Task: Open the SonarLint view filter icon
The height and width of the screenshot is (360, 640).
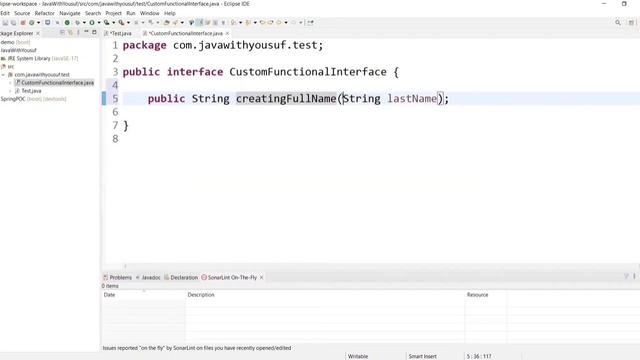Action: 626,277
